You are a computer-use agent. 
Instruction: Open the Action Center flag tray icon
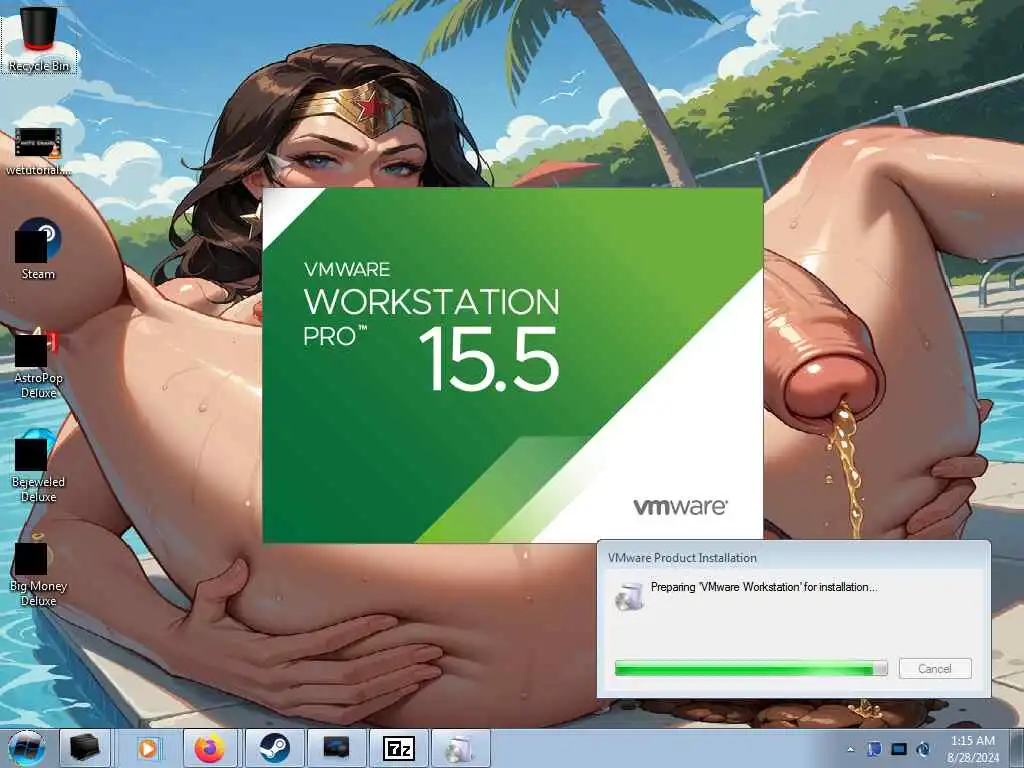(x=874, y=749)
